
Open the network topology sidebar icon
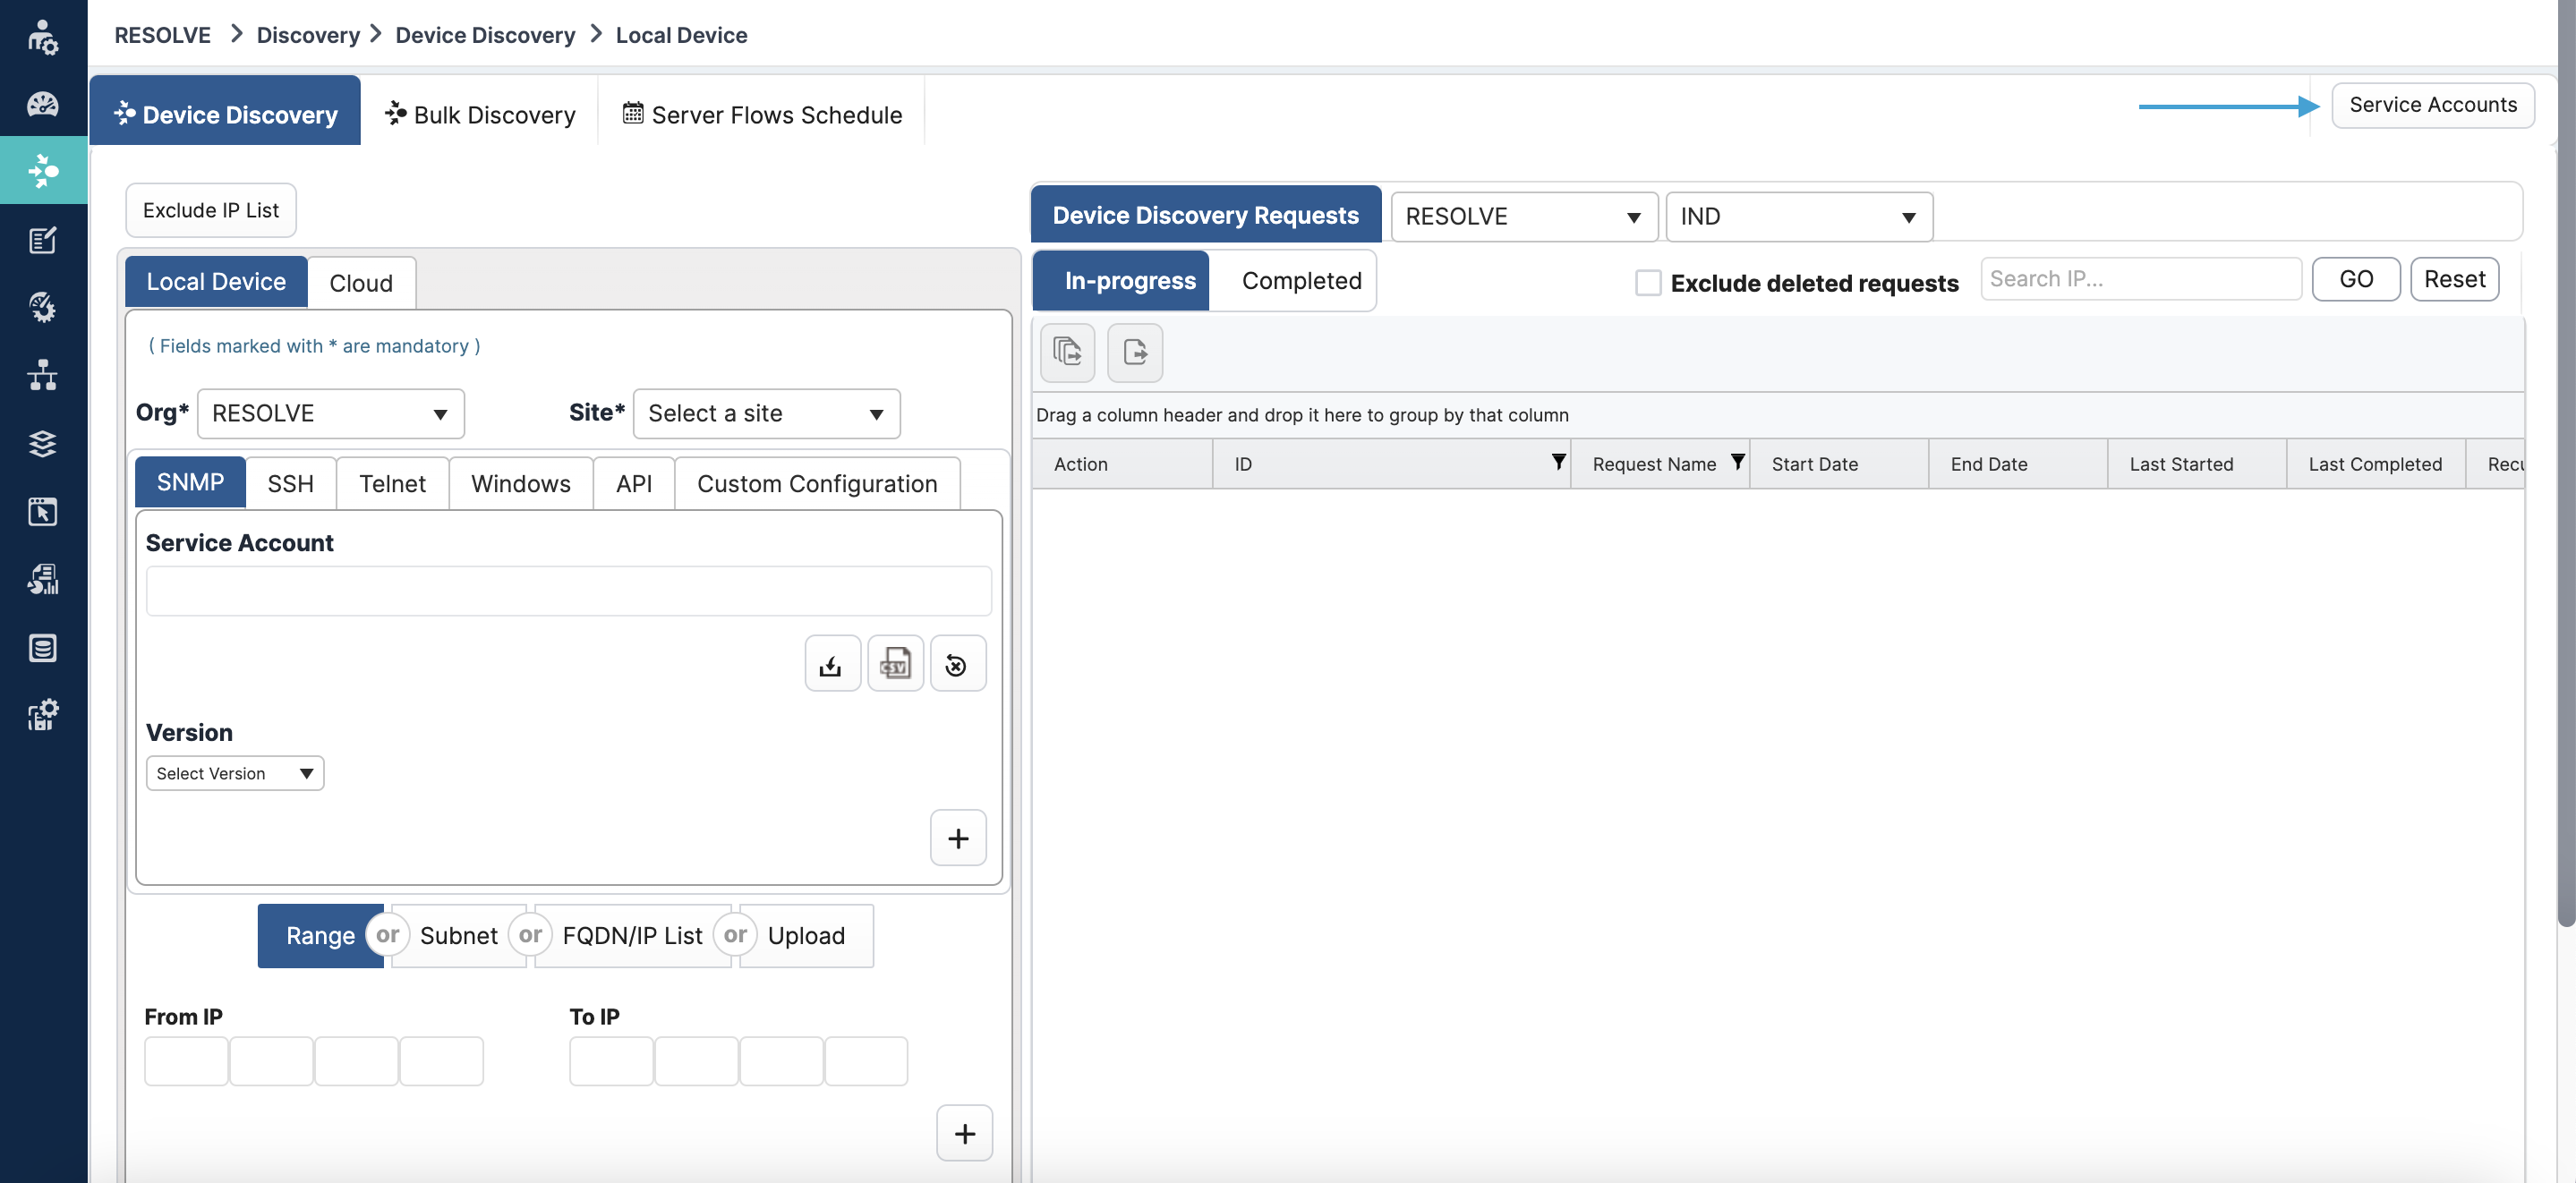(42, 375)
